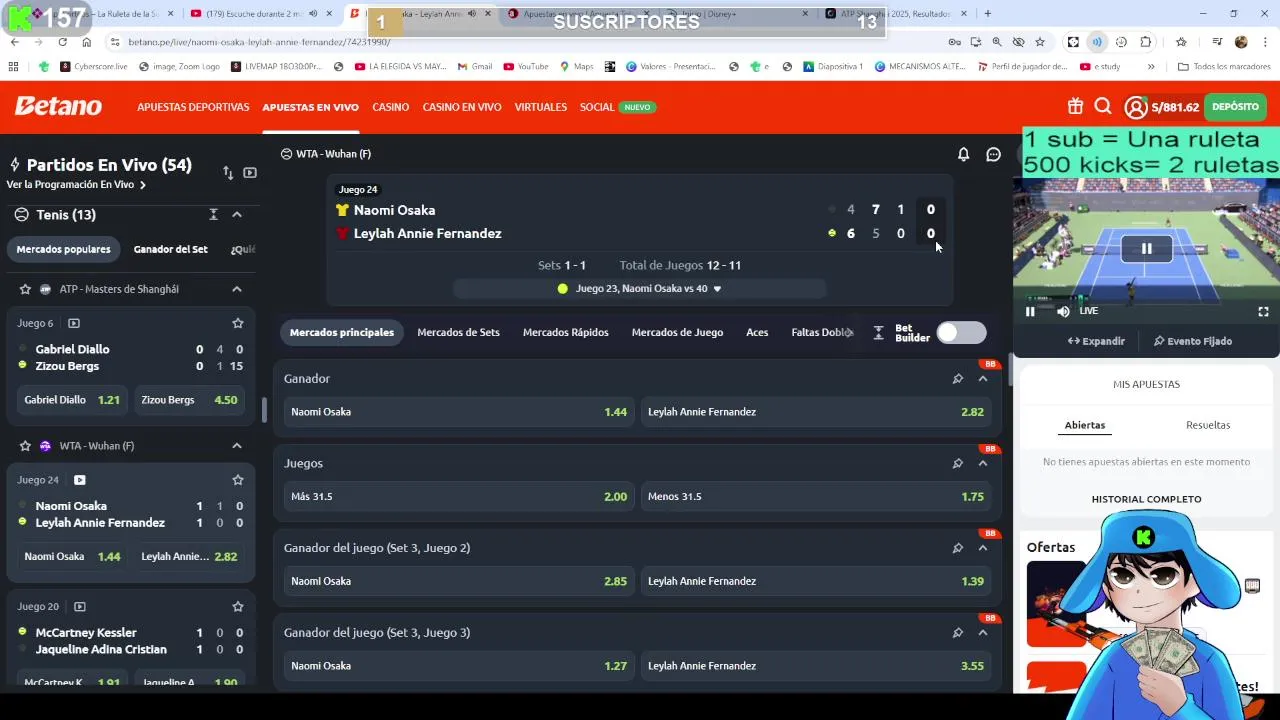Favorite the Naomi Osaka match in sidebar
1280x720 pixels.
238,480
